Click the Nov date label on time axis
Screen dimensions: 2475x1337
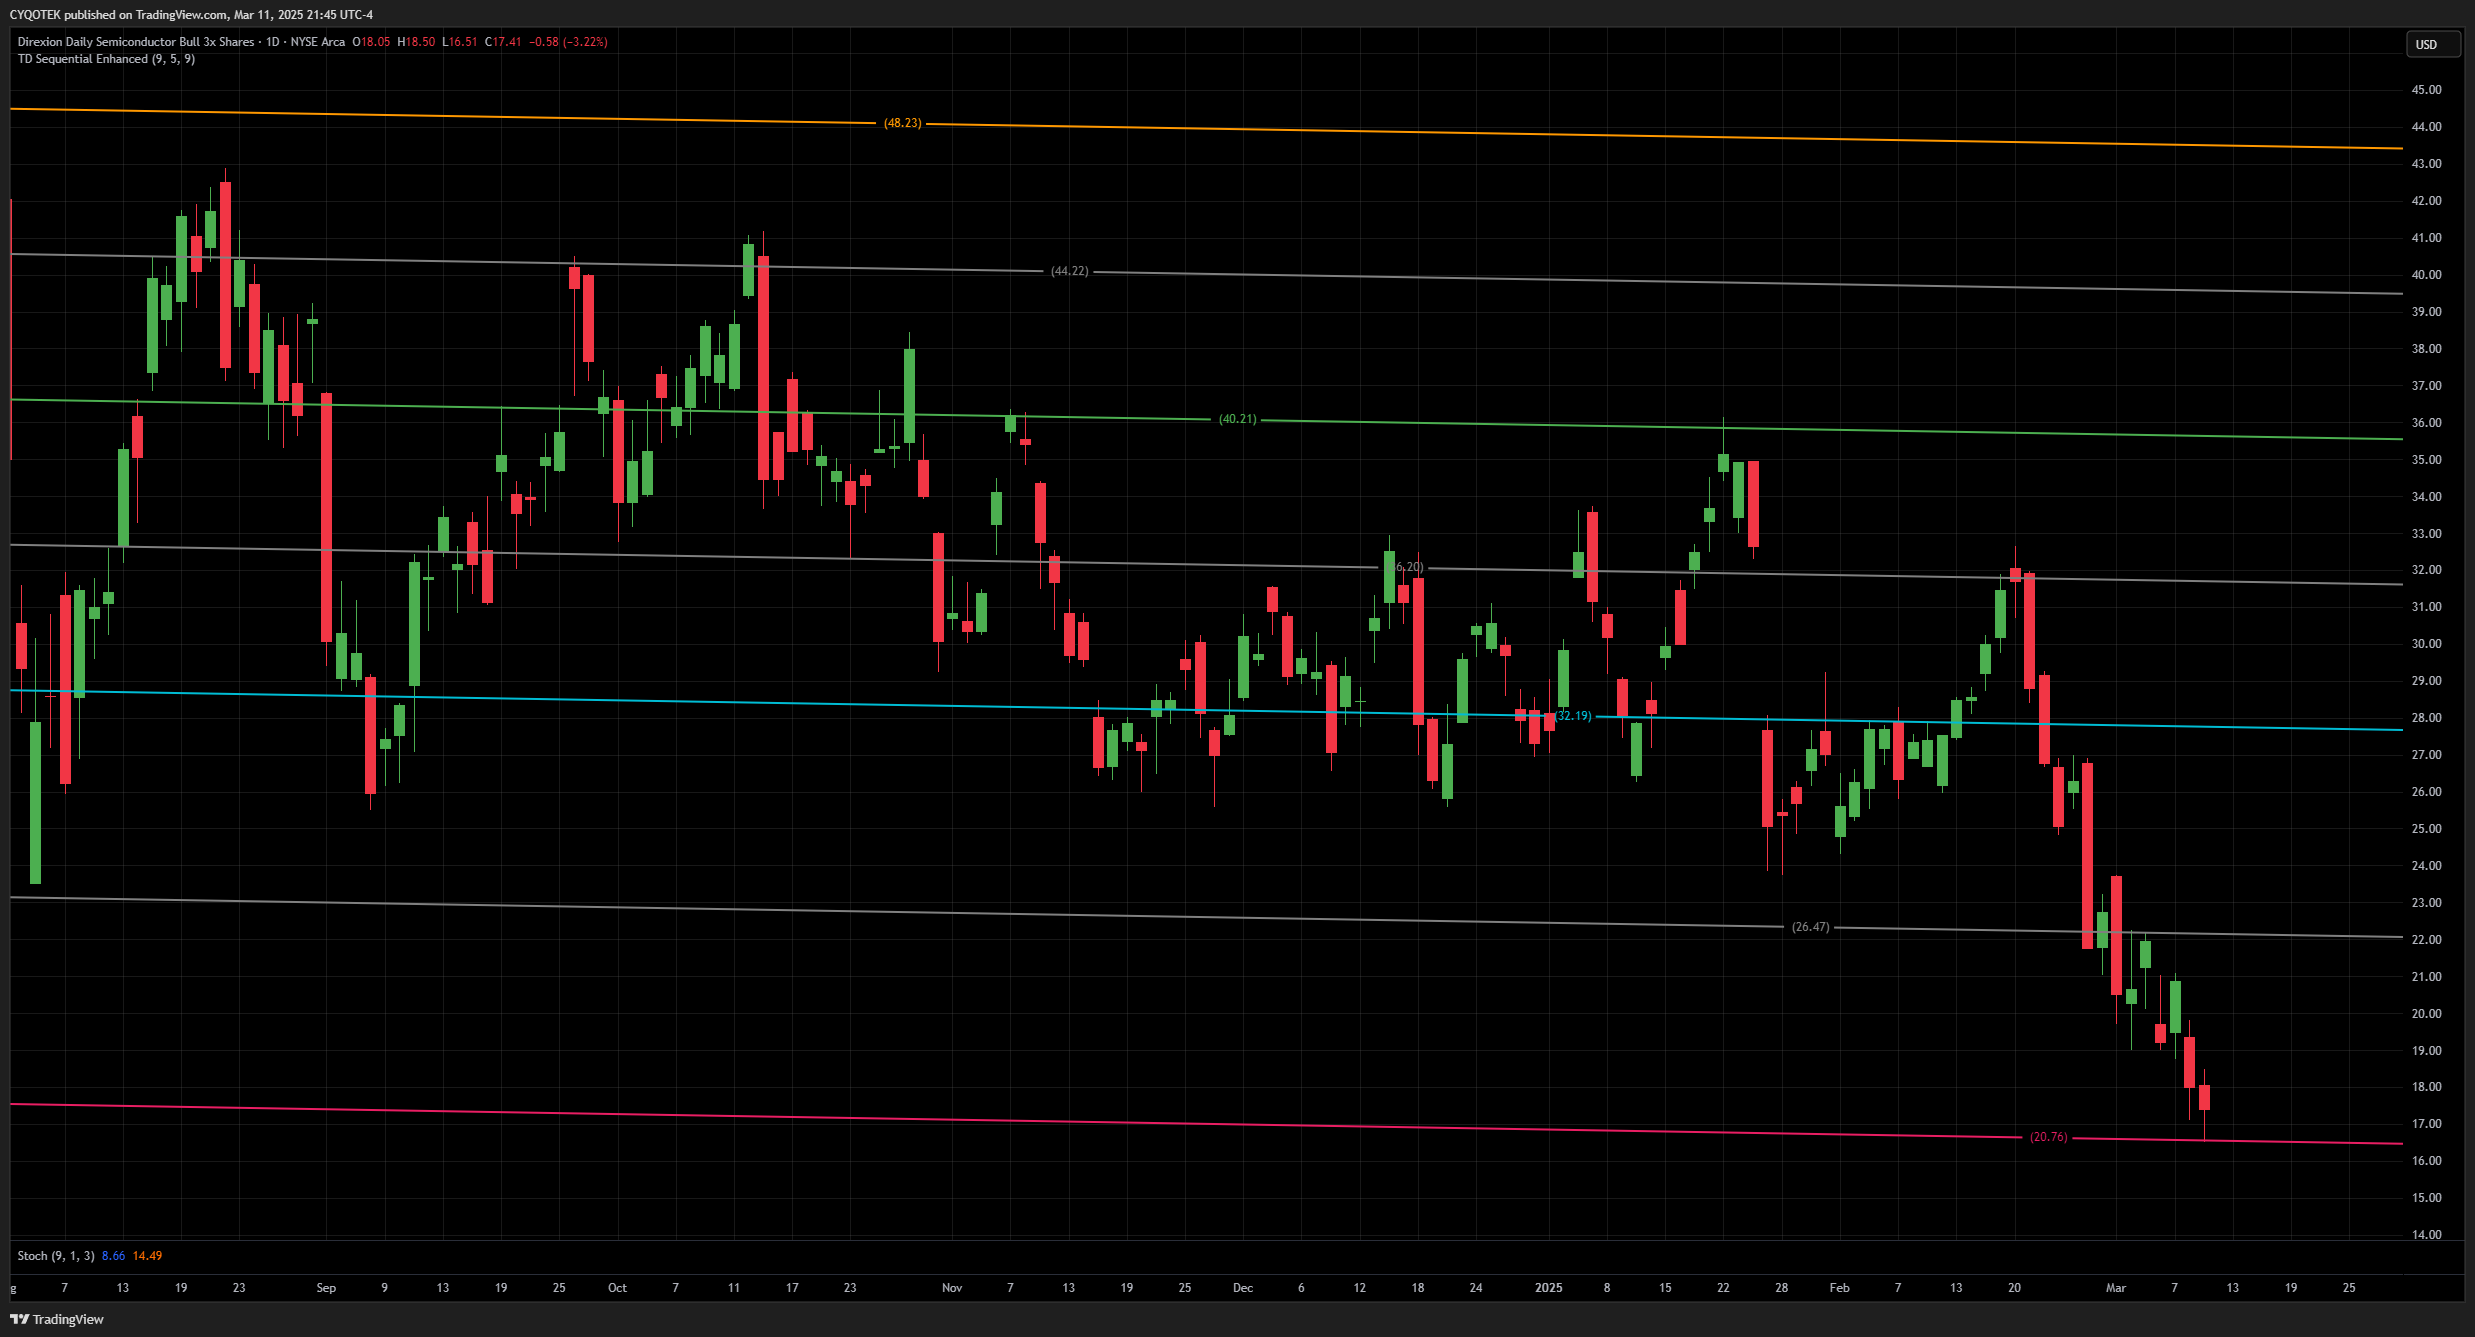coord(952,1288)
